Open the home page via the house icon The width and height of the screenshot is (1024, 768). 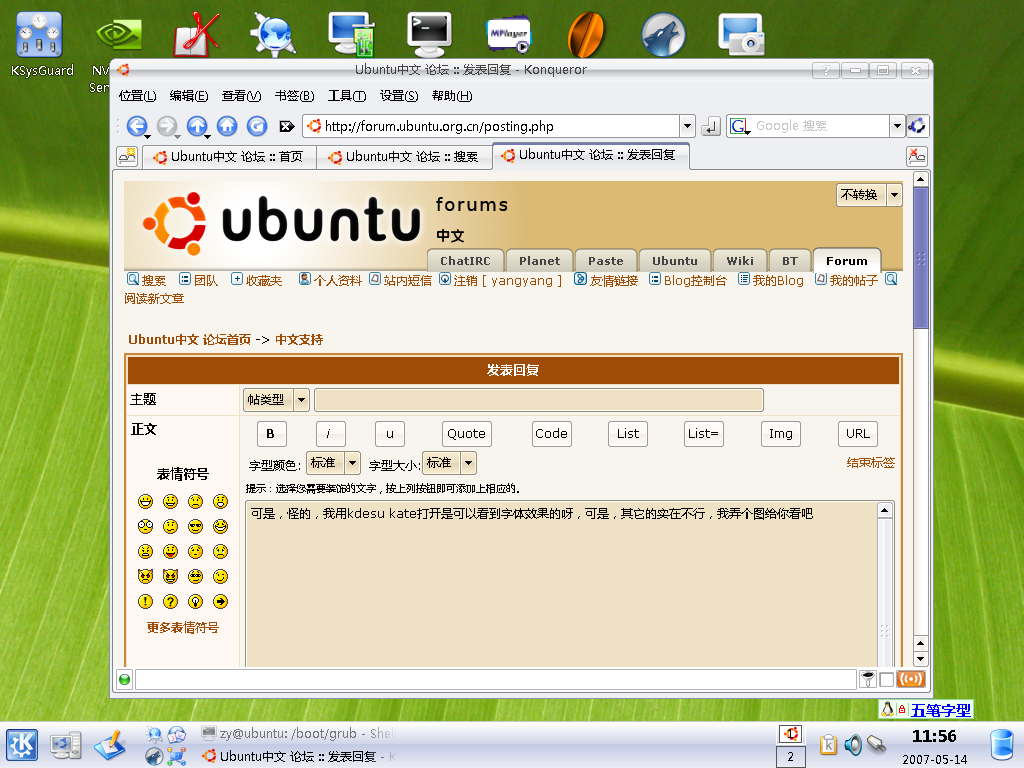click(227, 126)
